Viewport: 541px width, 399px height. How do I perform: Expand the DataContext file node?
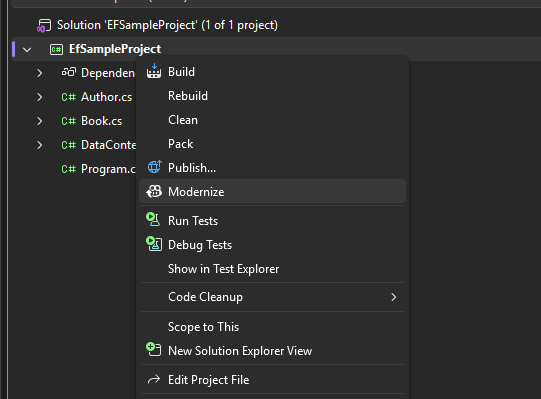40,145
